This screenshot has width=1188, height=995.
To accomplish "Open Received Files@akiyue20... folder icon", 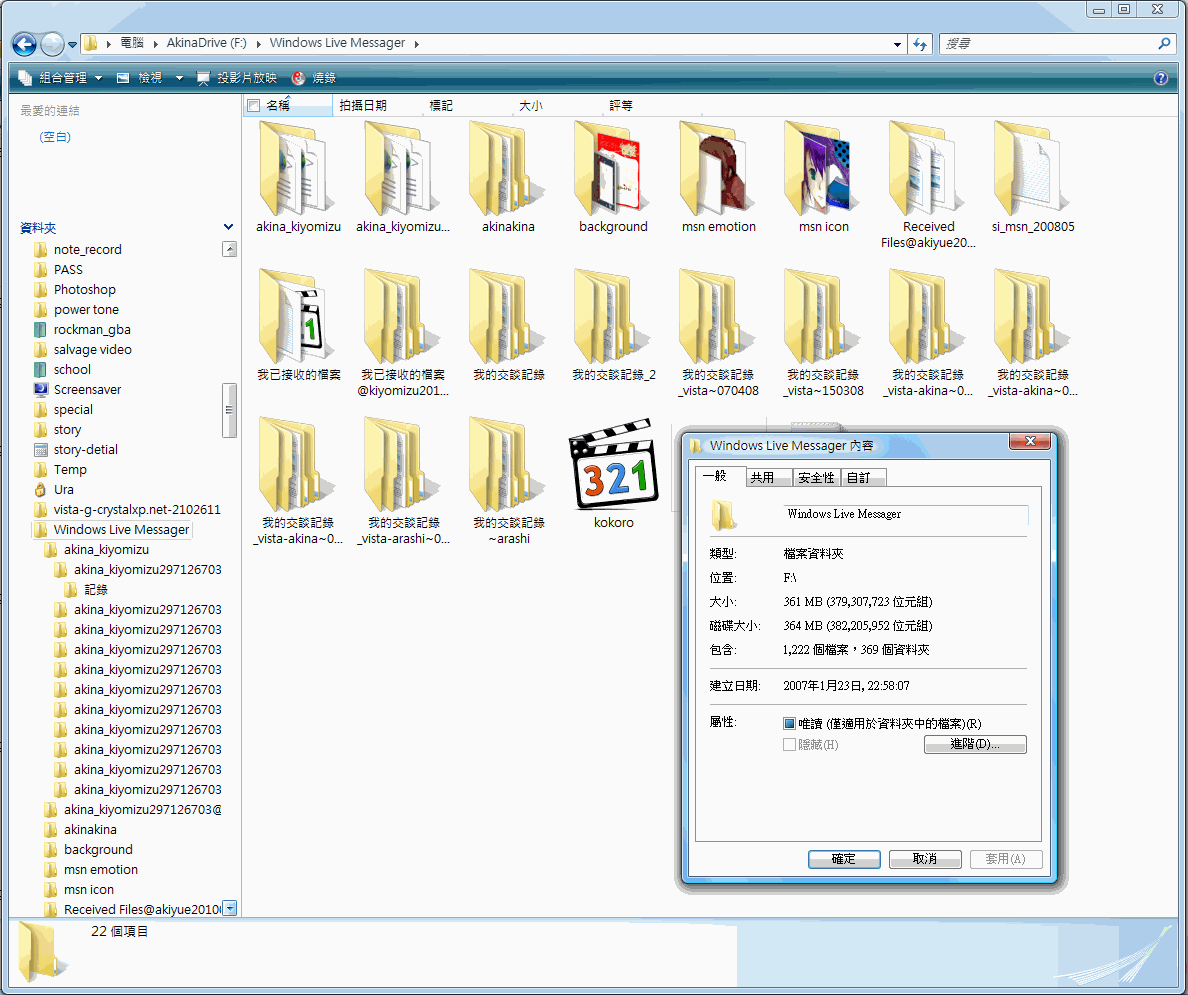I will 928,169.
